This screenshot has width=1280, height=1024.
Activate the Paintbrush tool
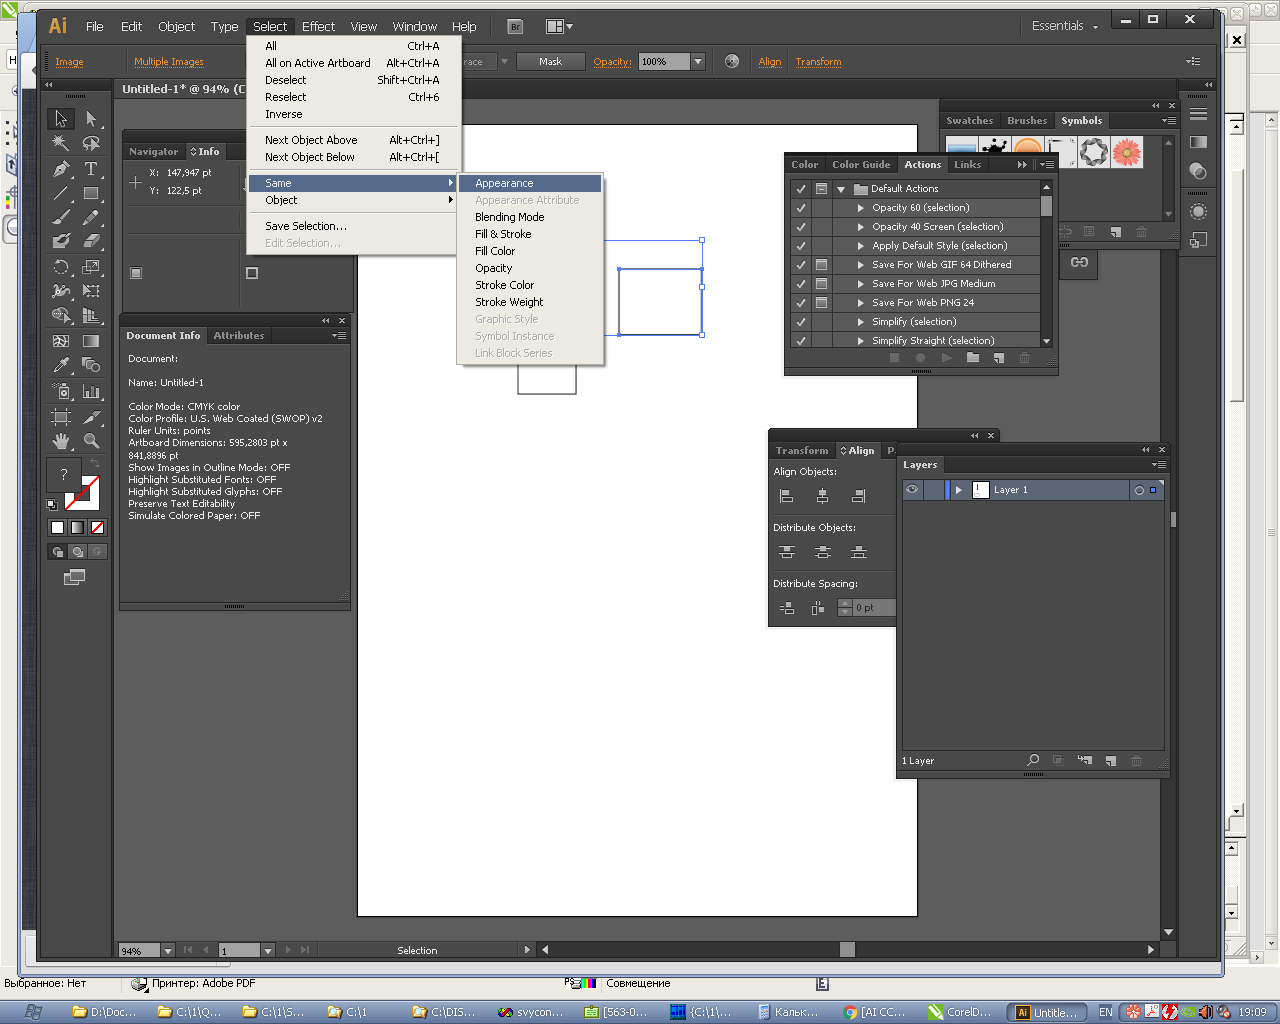61,217
